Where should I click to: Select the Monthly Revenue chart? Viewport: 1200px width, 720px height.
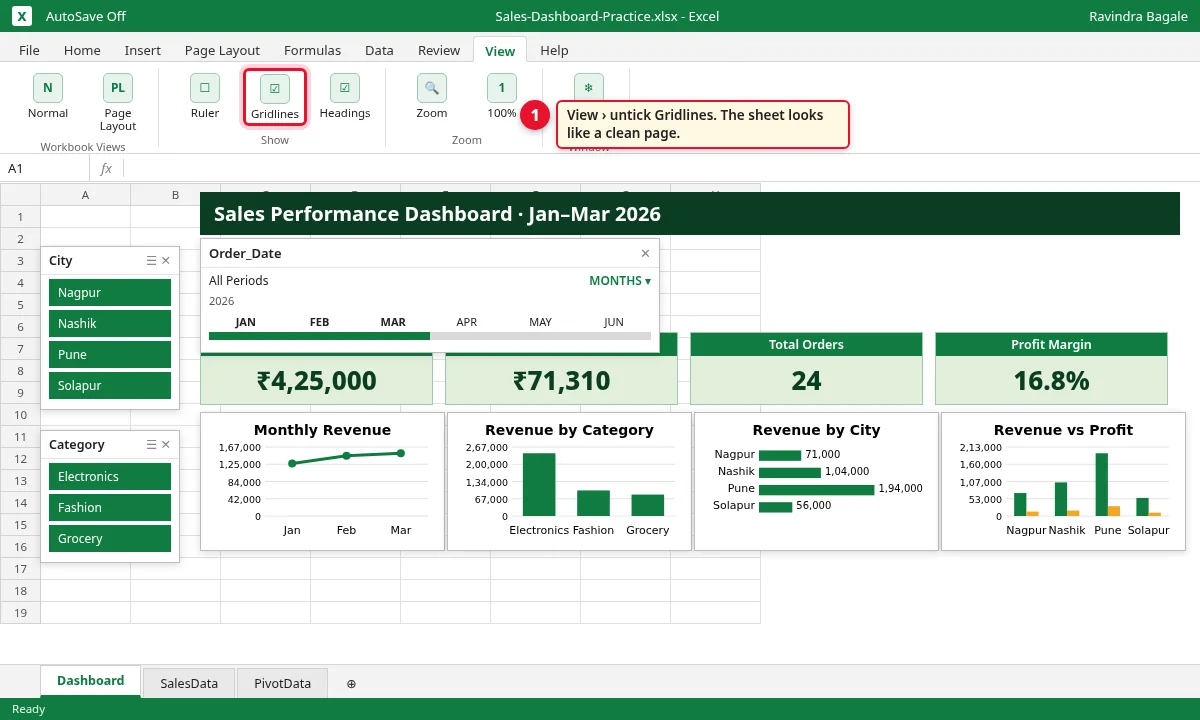pyautogui.click(x=322, y=481)
